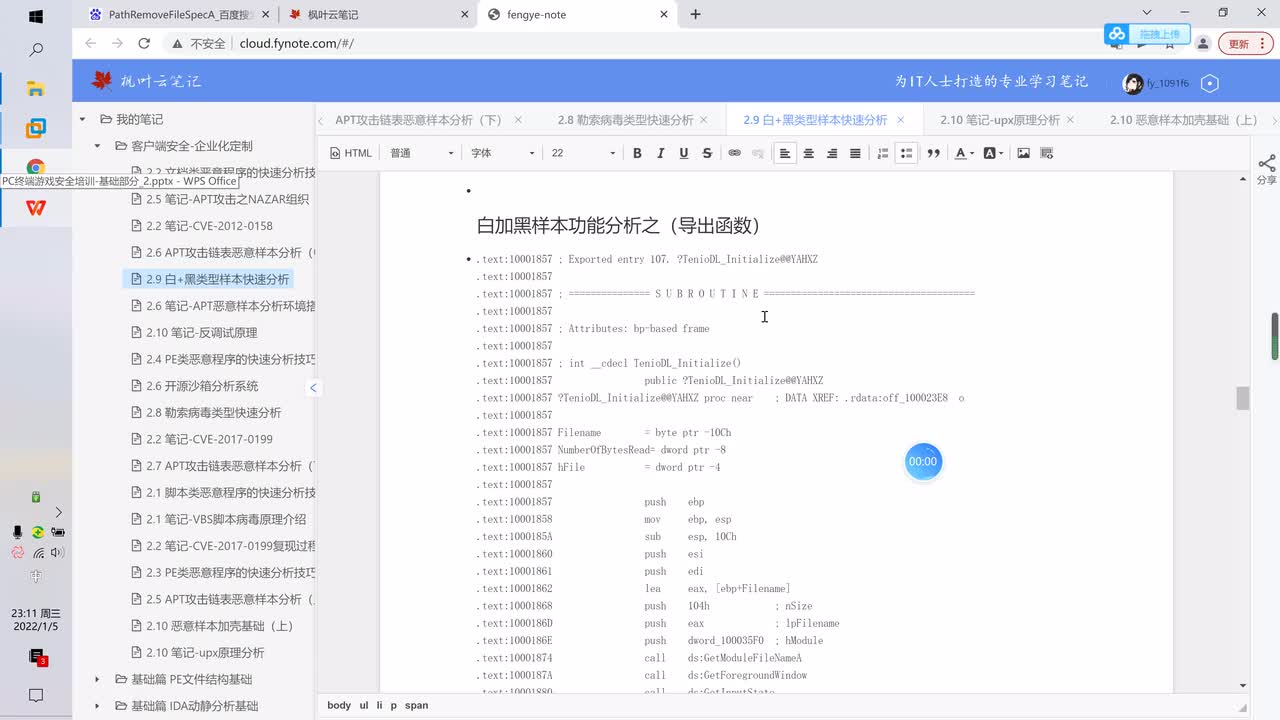The height and width of the screenshot is (720, 1280).
Task: Toggle bold formatting in the editor toolbar
Action: [637, 153]
